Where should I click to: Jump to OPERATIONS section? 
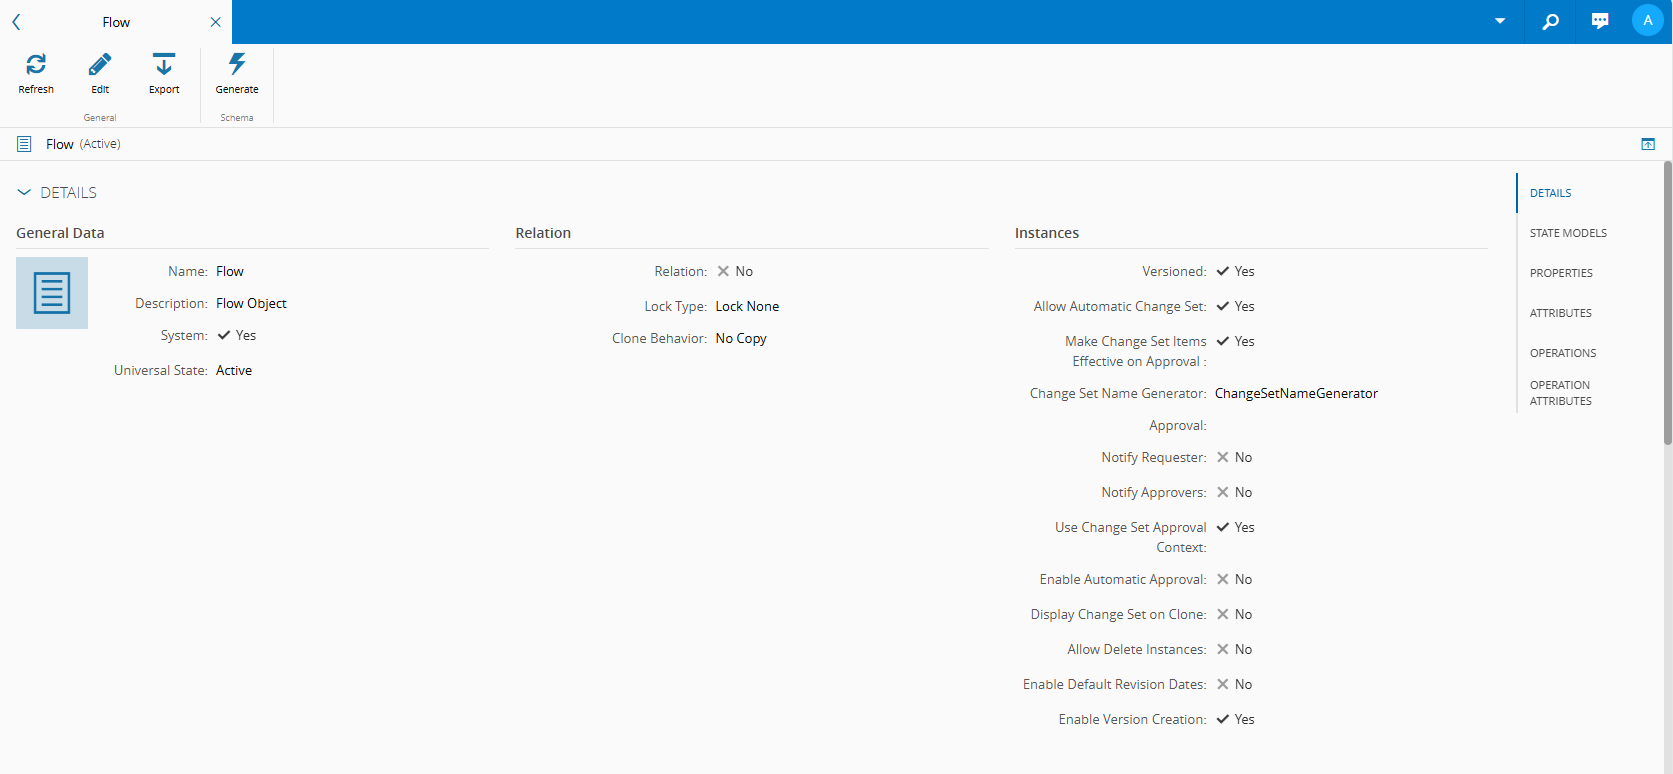1563,353
